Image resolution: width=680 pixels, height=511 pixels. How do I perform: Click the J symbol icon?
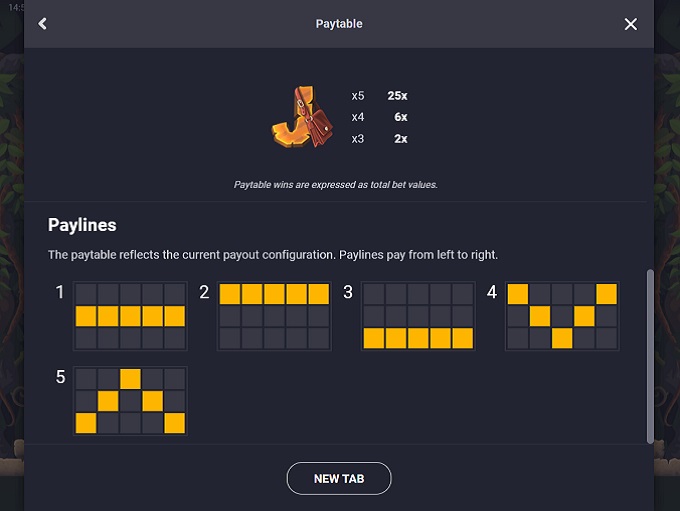coord(302,117)
